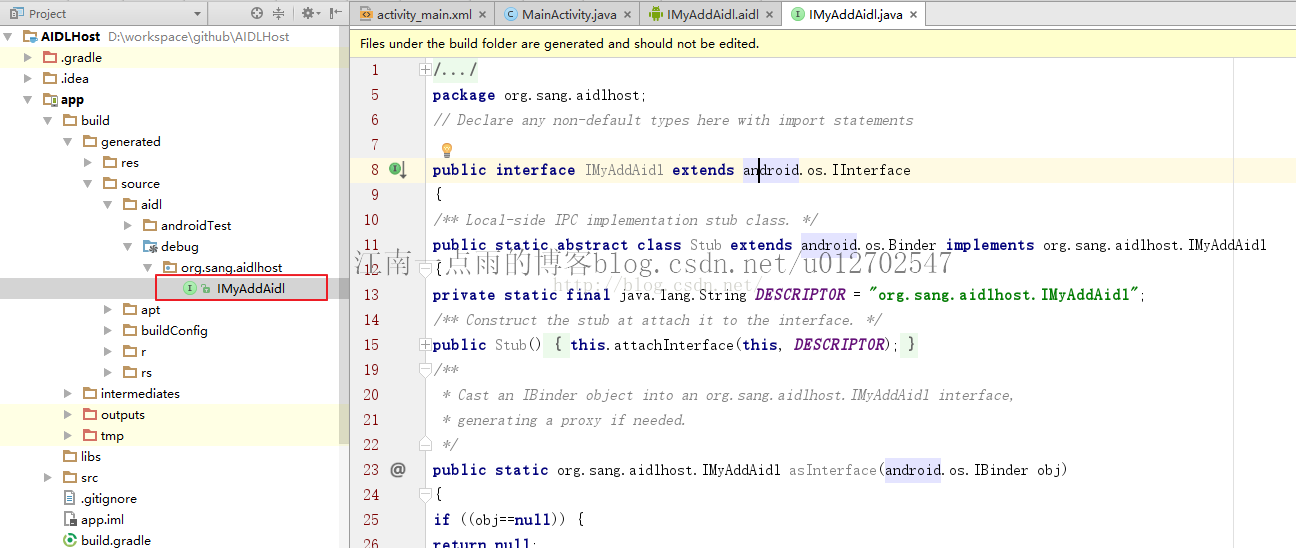The width and height of the screenshot is (1296, 548).
Task: Click the implemented-interface gutter icon on line 8
Action: coord(397,170)
